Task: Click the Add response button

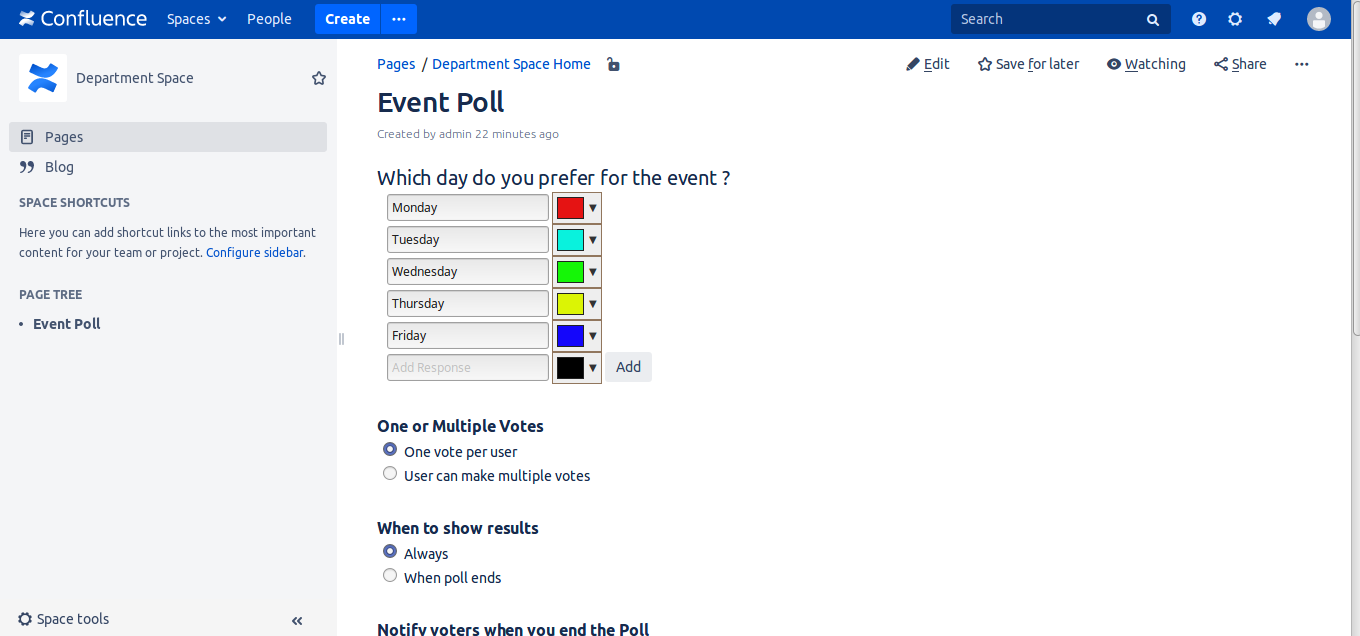Action: [x=628, y=367]
